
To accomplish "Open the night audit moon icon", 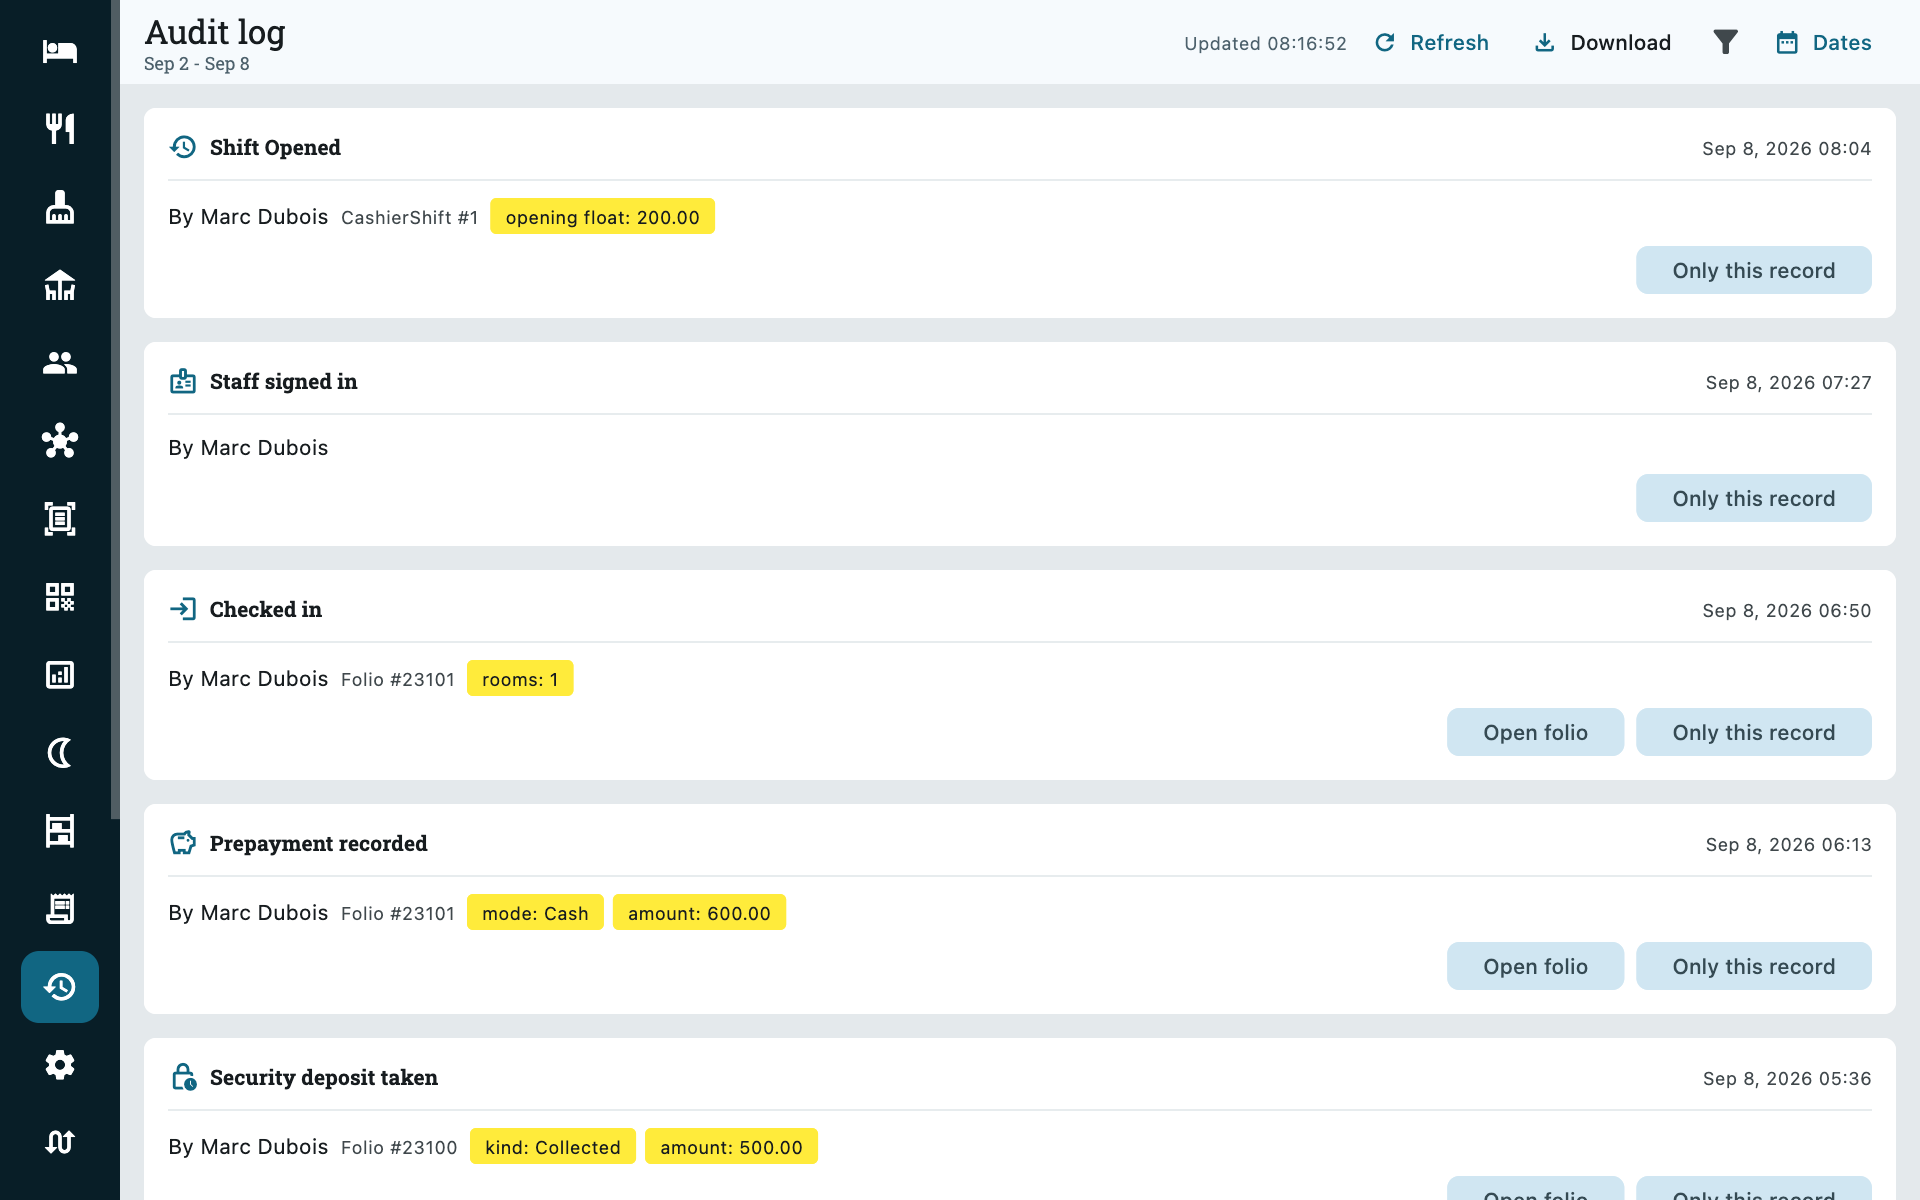I will pyautogui.click(x=60, y=753).
